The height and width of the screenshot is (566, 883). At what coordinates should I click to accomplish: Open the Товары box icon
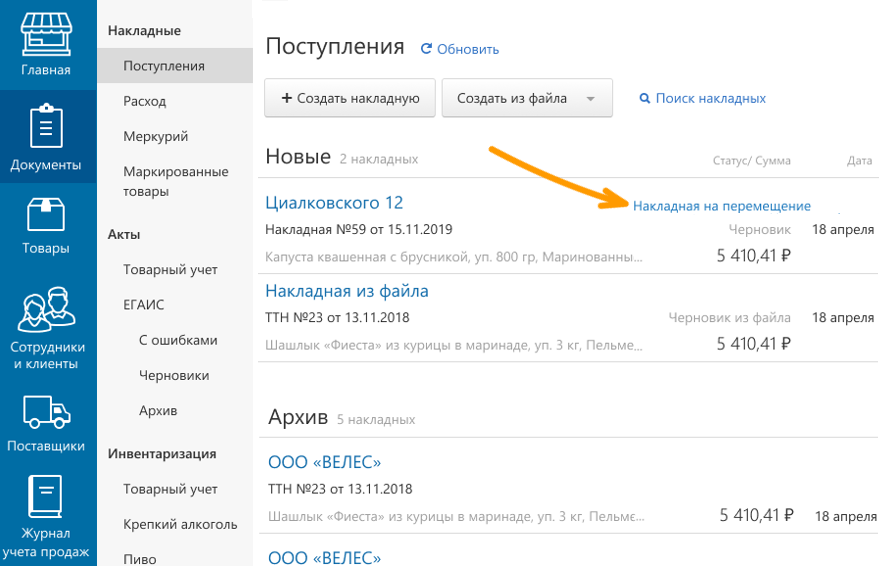(x=46, y=215)
